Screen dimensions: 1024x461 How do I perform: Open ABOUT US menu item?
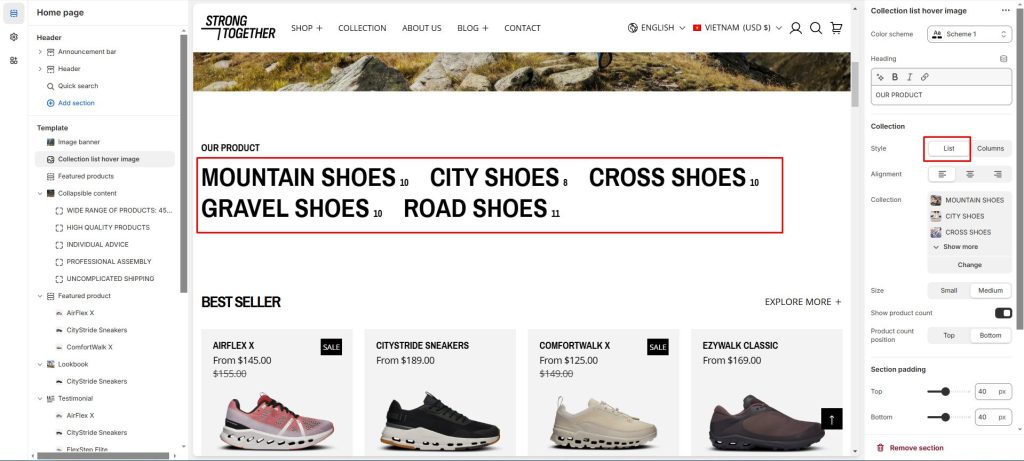[x=421, y=28]
